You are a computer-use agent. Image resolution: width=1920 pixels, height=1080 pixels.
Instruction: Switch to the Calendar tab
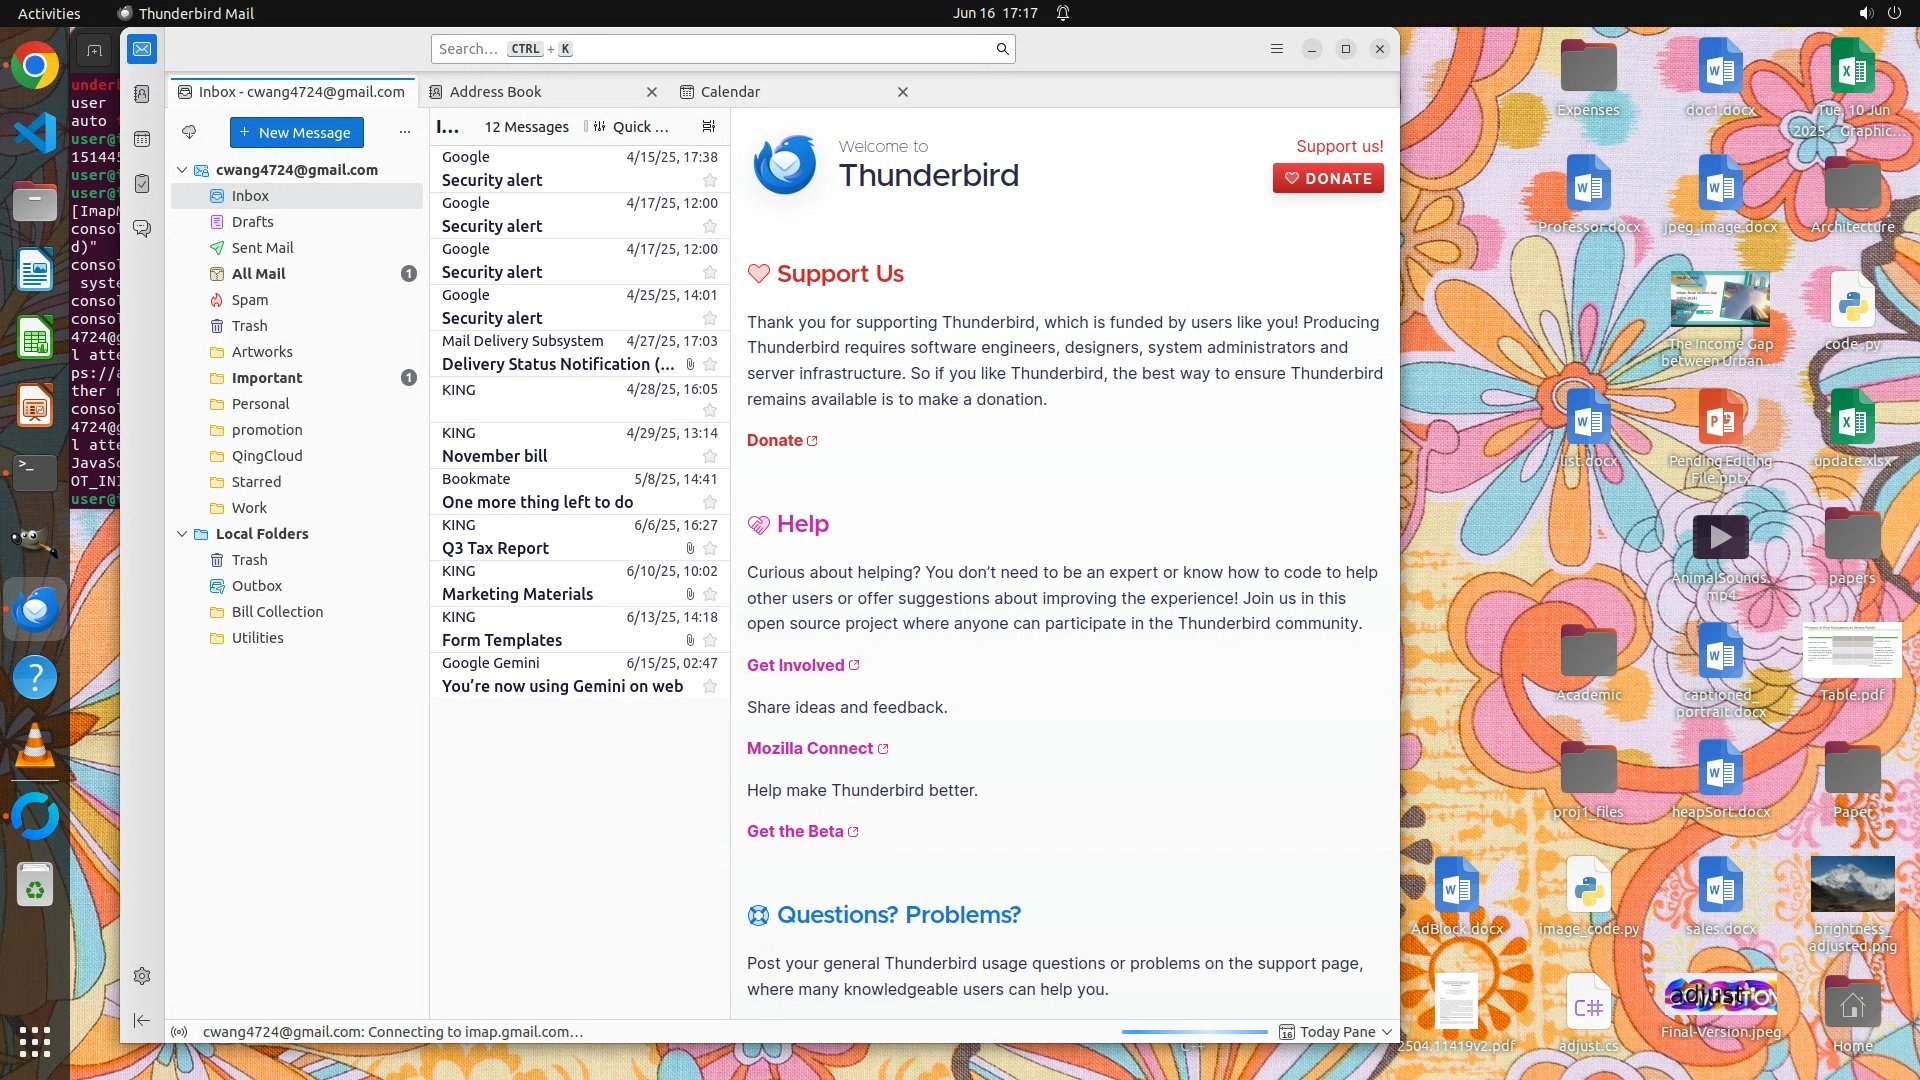tap(730, 92)
